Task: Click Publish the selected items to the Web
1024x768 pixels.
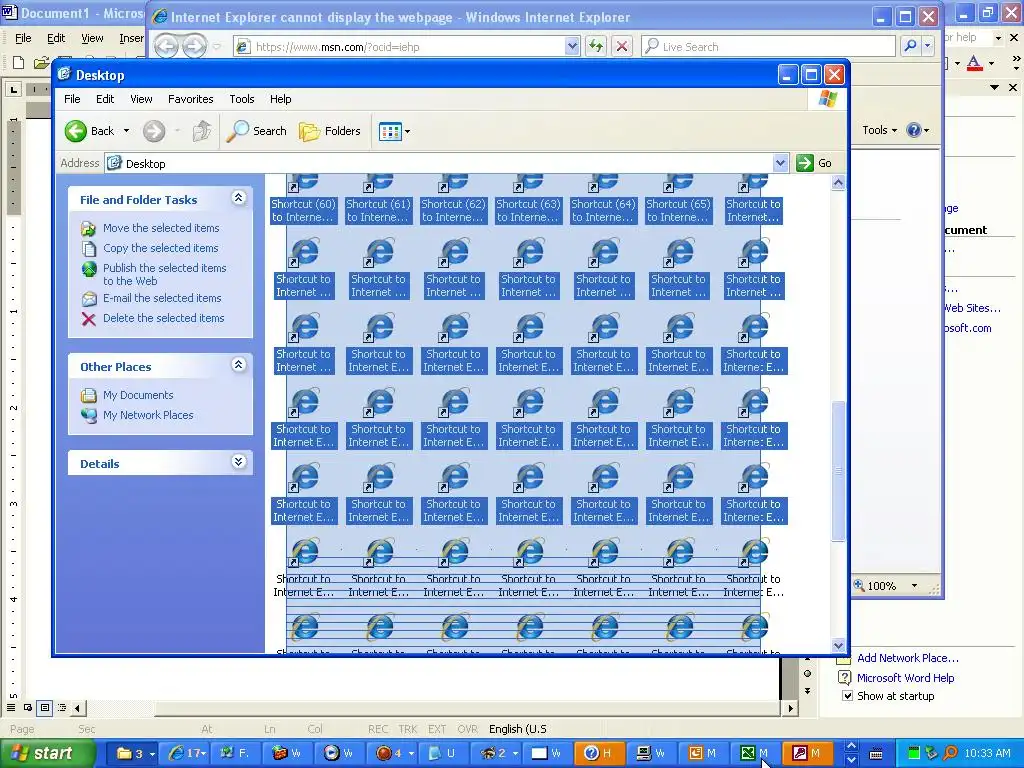Action: (165, 274)
